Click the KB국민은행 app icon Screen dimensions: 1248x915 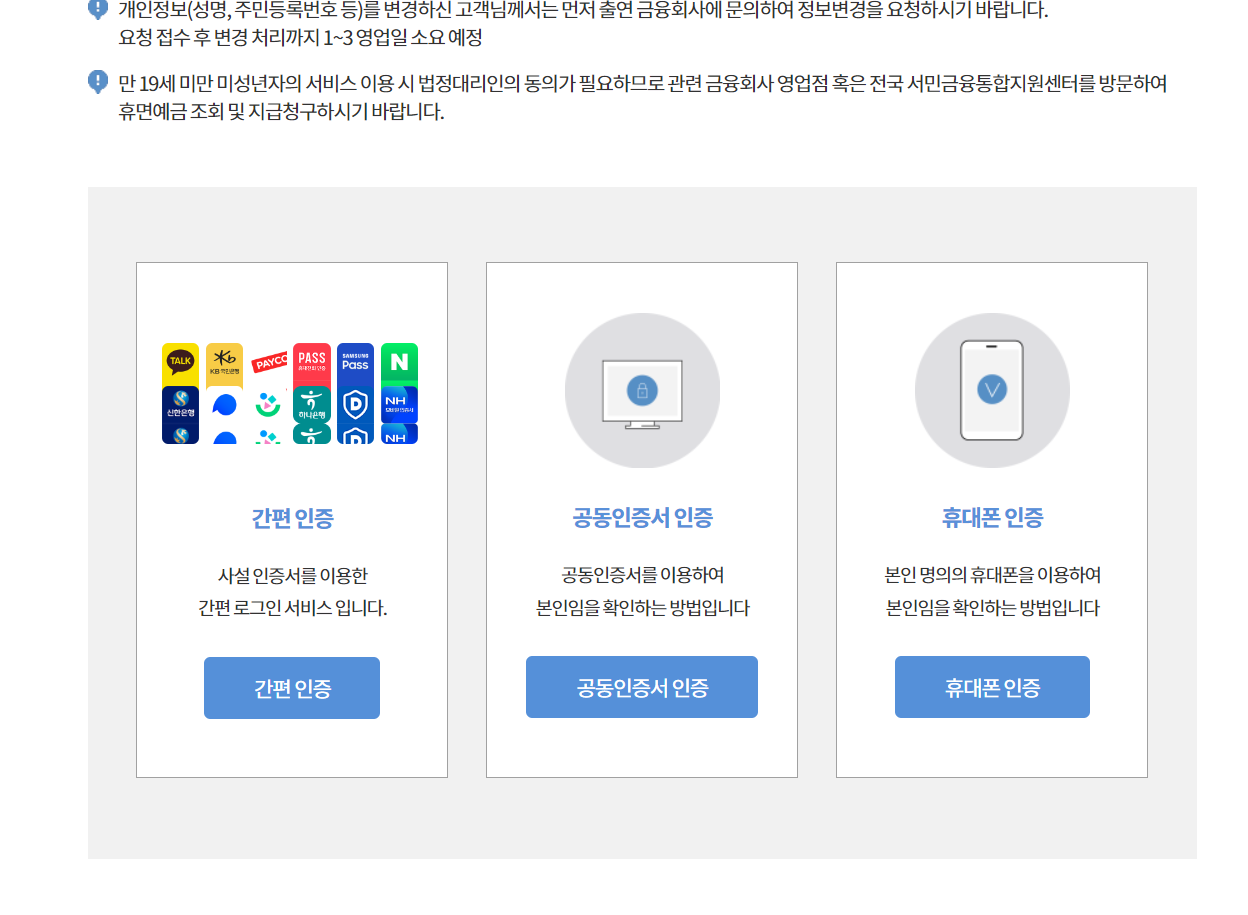pyautogui.click(x=224, y=363)
